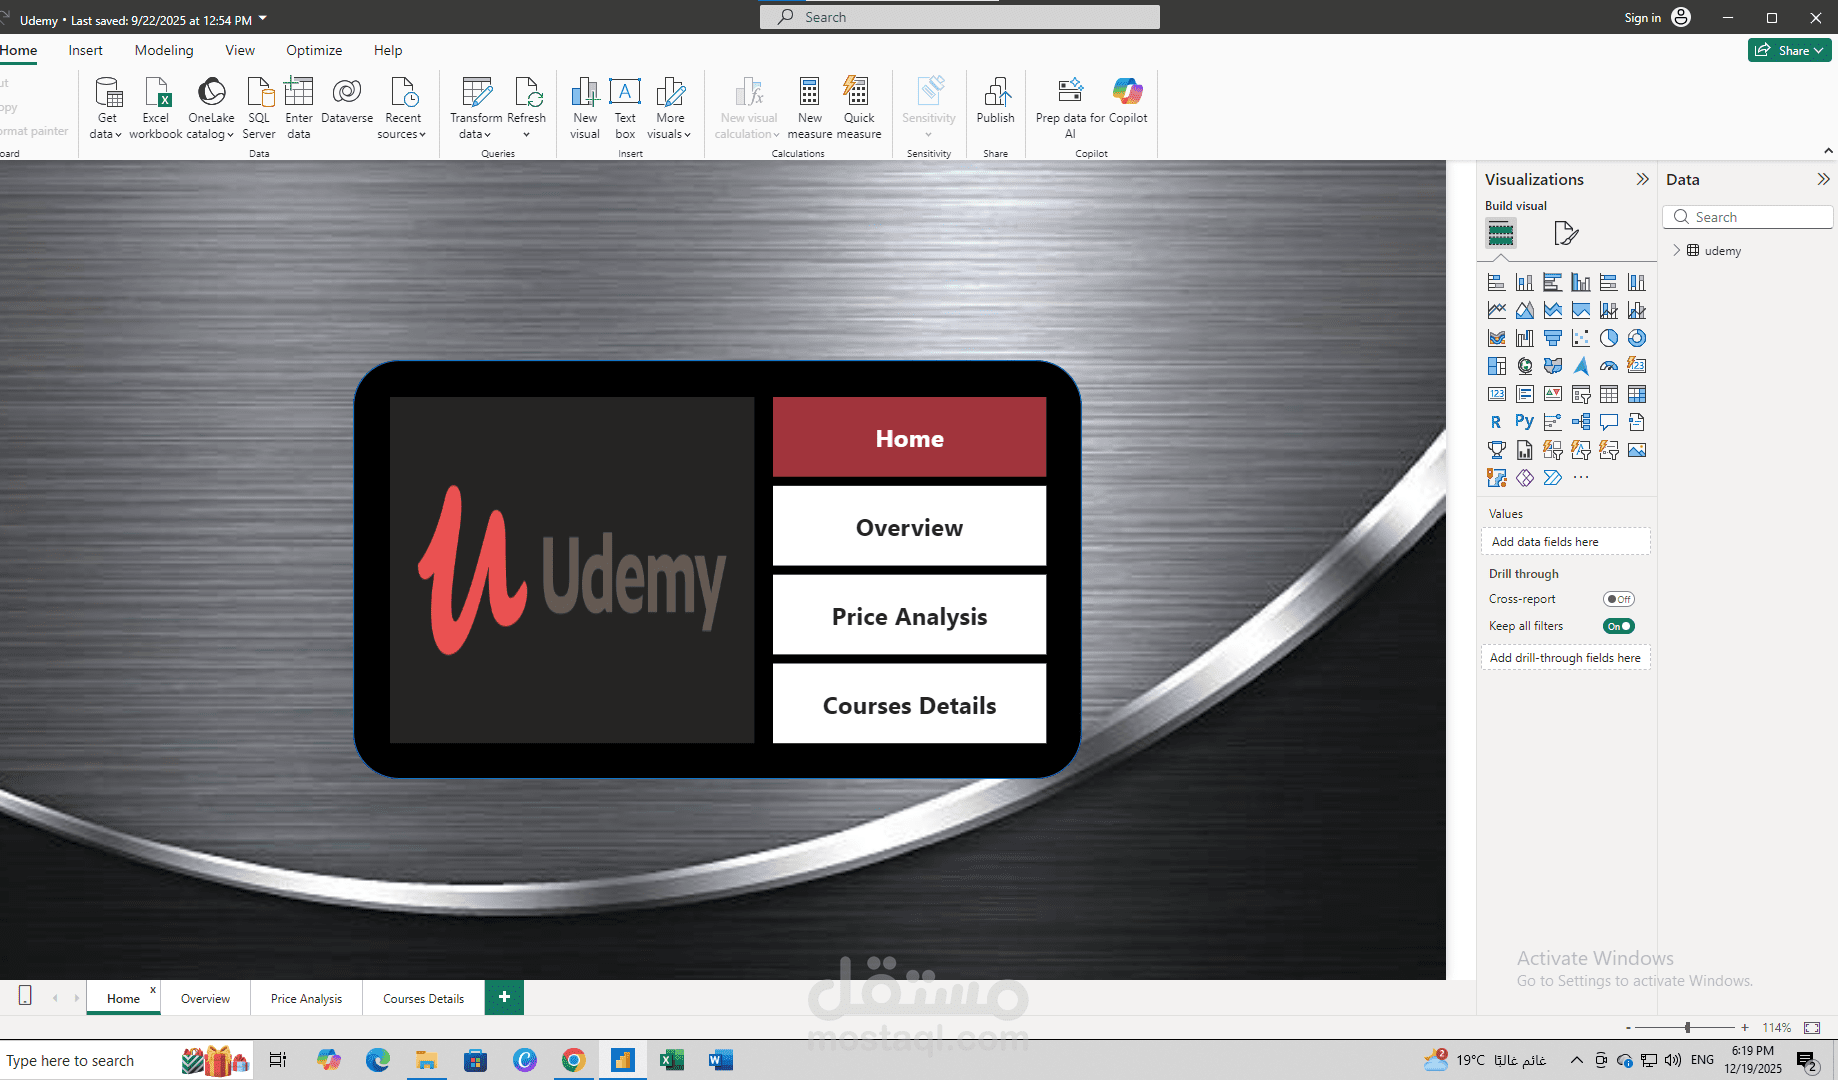1838x1080 pixels.
Task: Insert a table visual
Action: [x=1608, y=394]
